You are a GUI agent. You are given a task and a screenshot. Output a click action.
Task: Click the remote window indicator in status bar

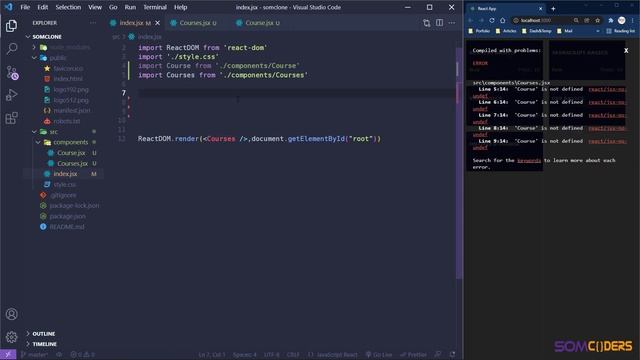(x=8, y=355)
